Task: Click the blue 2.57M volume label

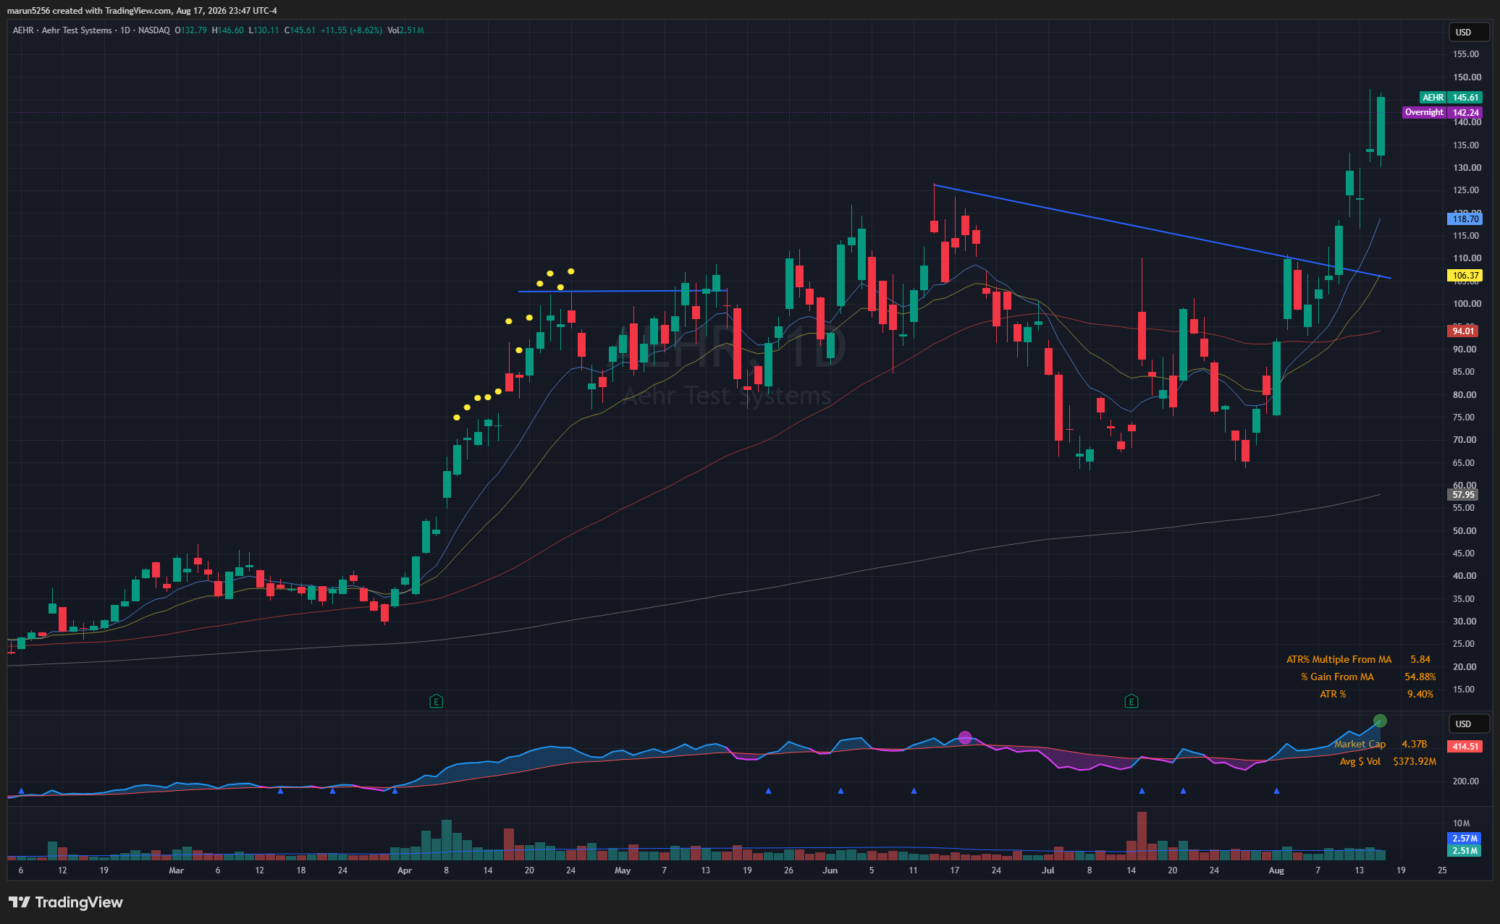Action: point(1464,838)
